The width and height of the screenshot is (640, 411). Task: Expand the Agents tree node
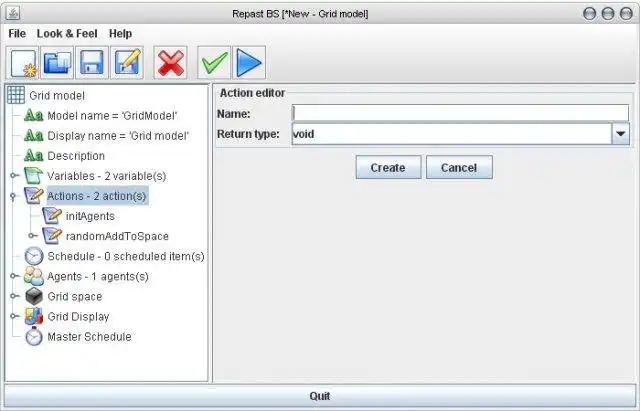point(14,276)
